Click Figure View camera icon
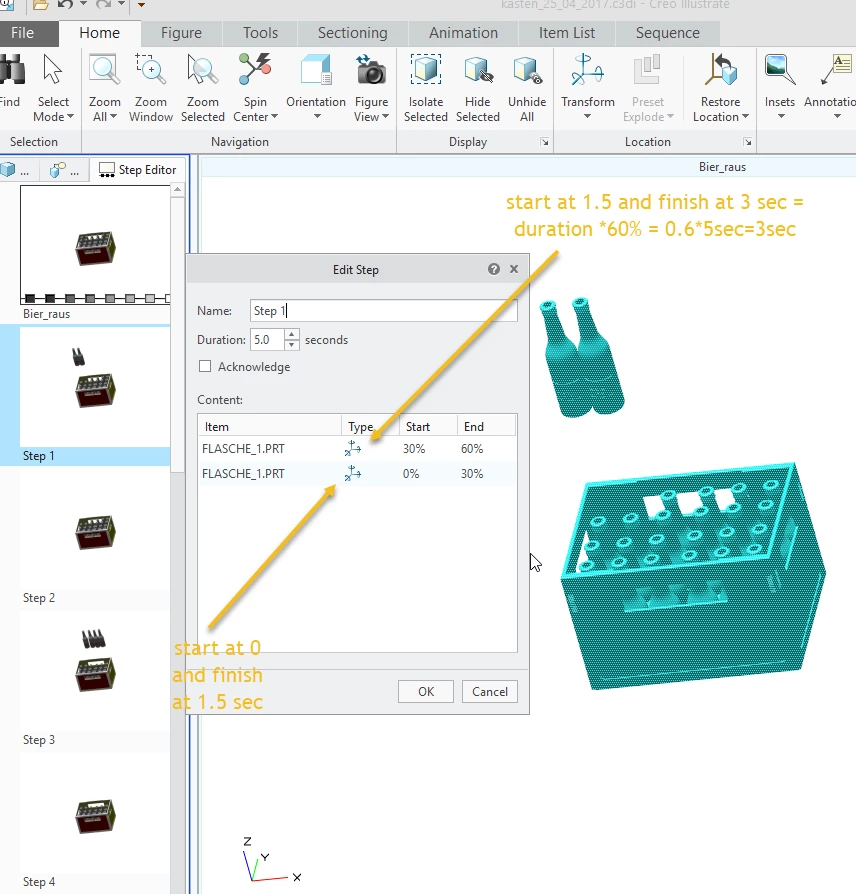Viewport: 856px width, 894px height. coord(371,70)
